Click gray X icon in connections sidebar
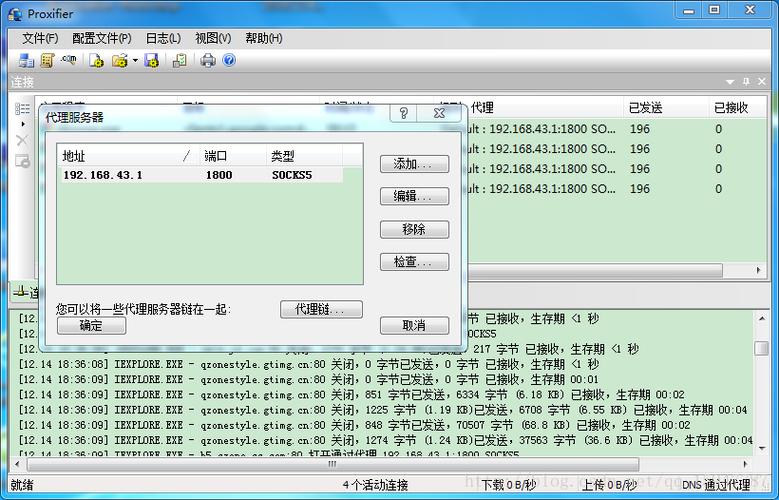The image size is (779, 500). (22, 141)
